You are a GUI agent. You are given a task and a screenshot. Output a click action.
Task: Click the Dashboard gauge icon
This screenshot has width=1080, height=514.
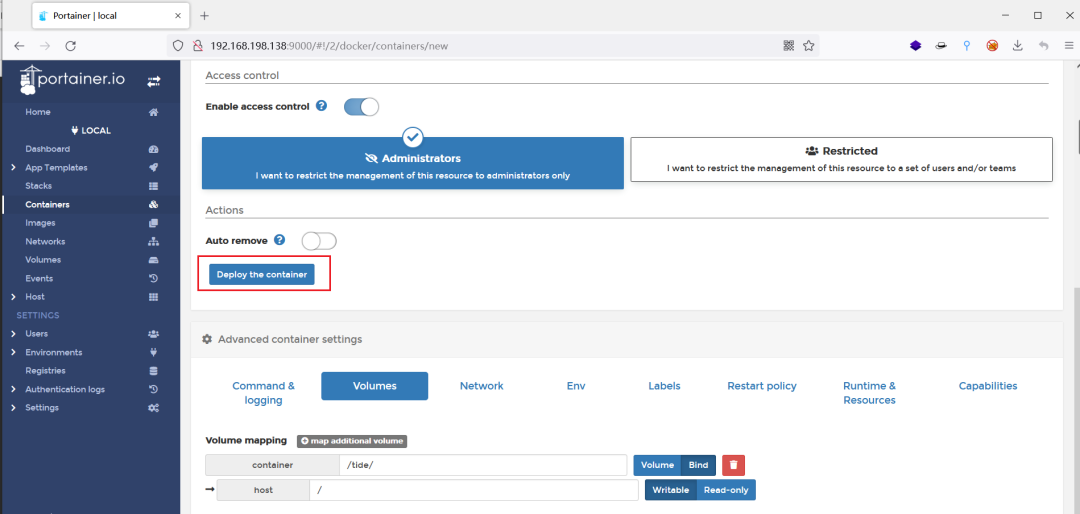154,150
